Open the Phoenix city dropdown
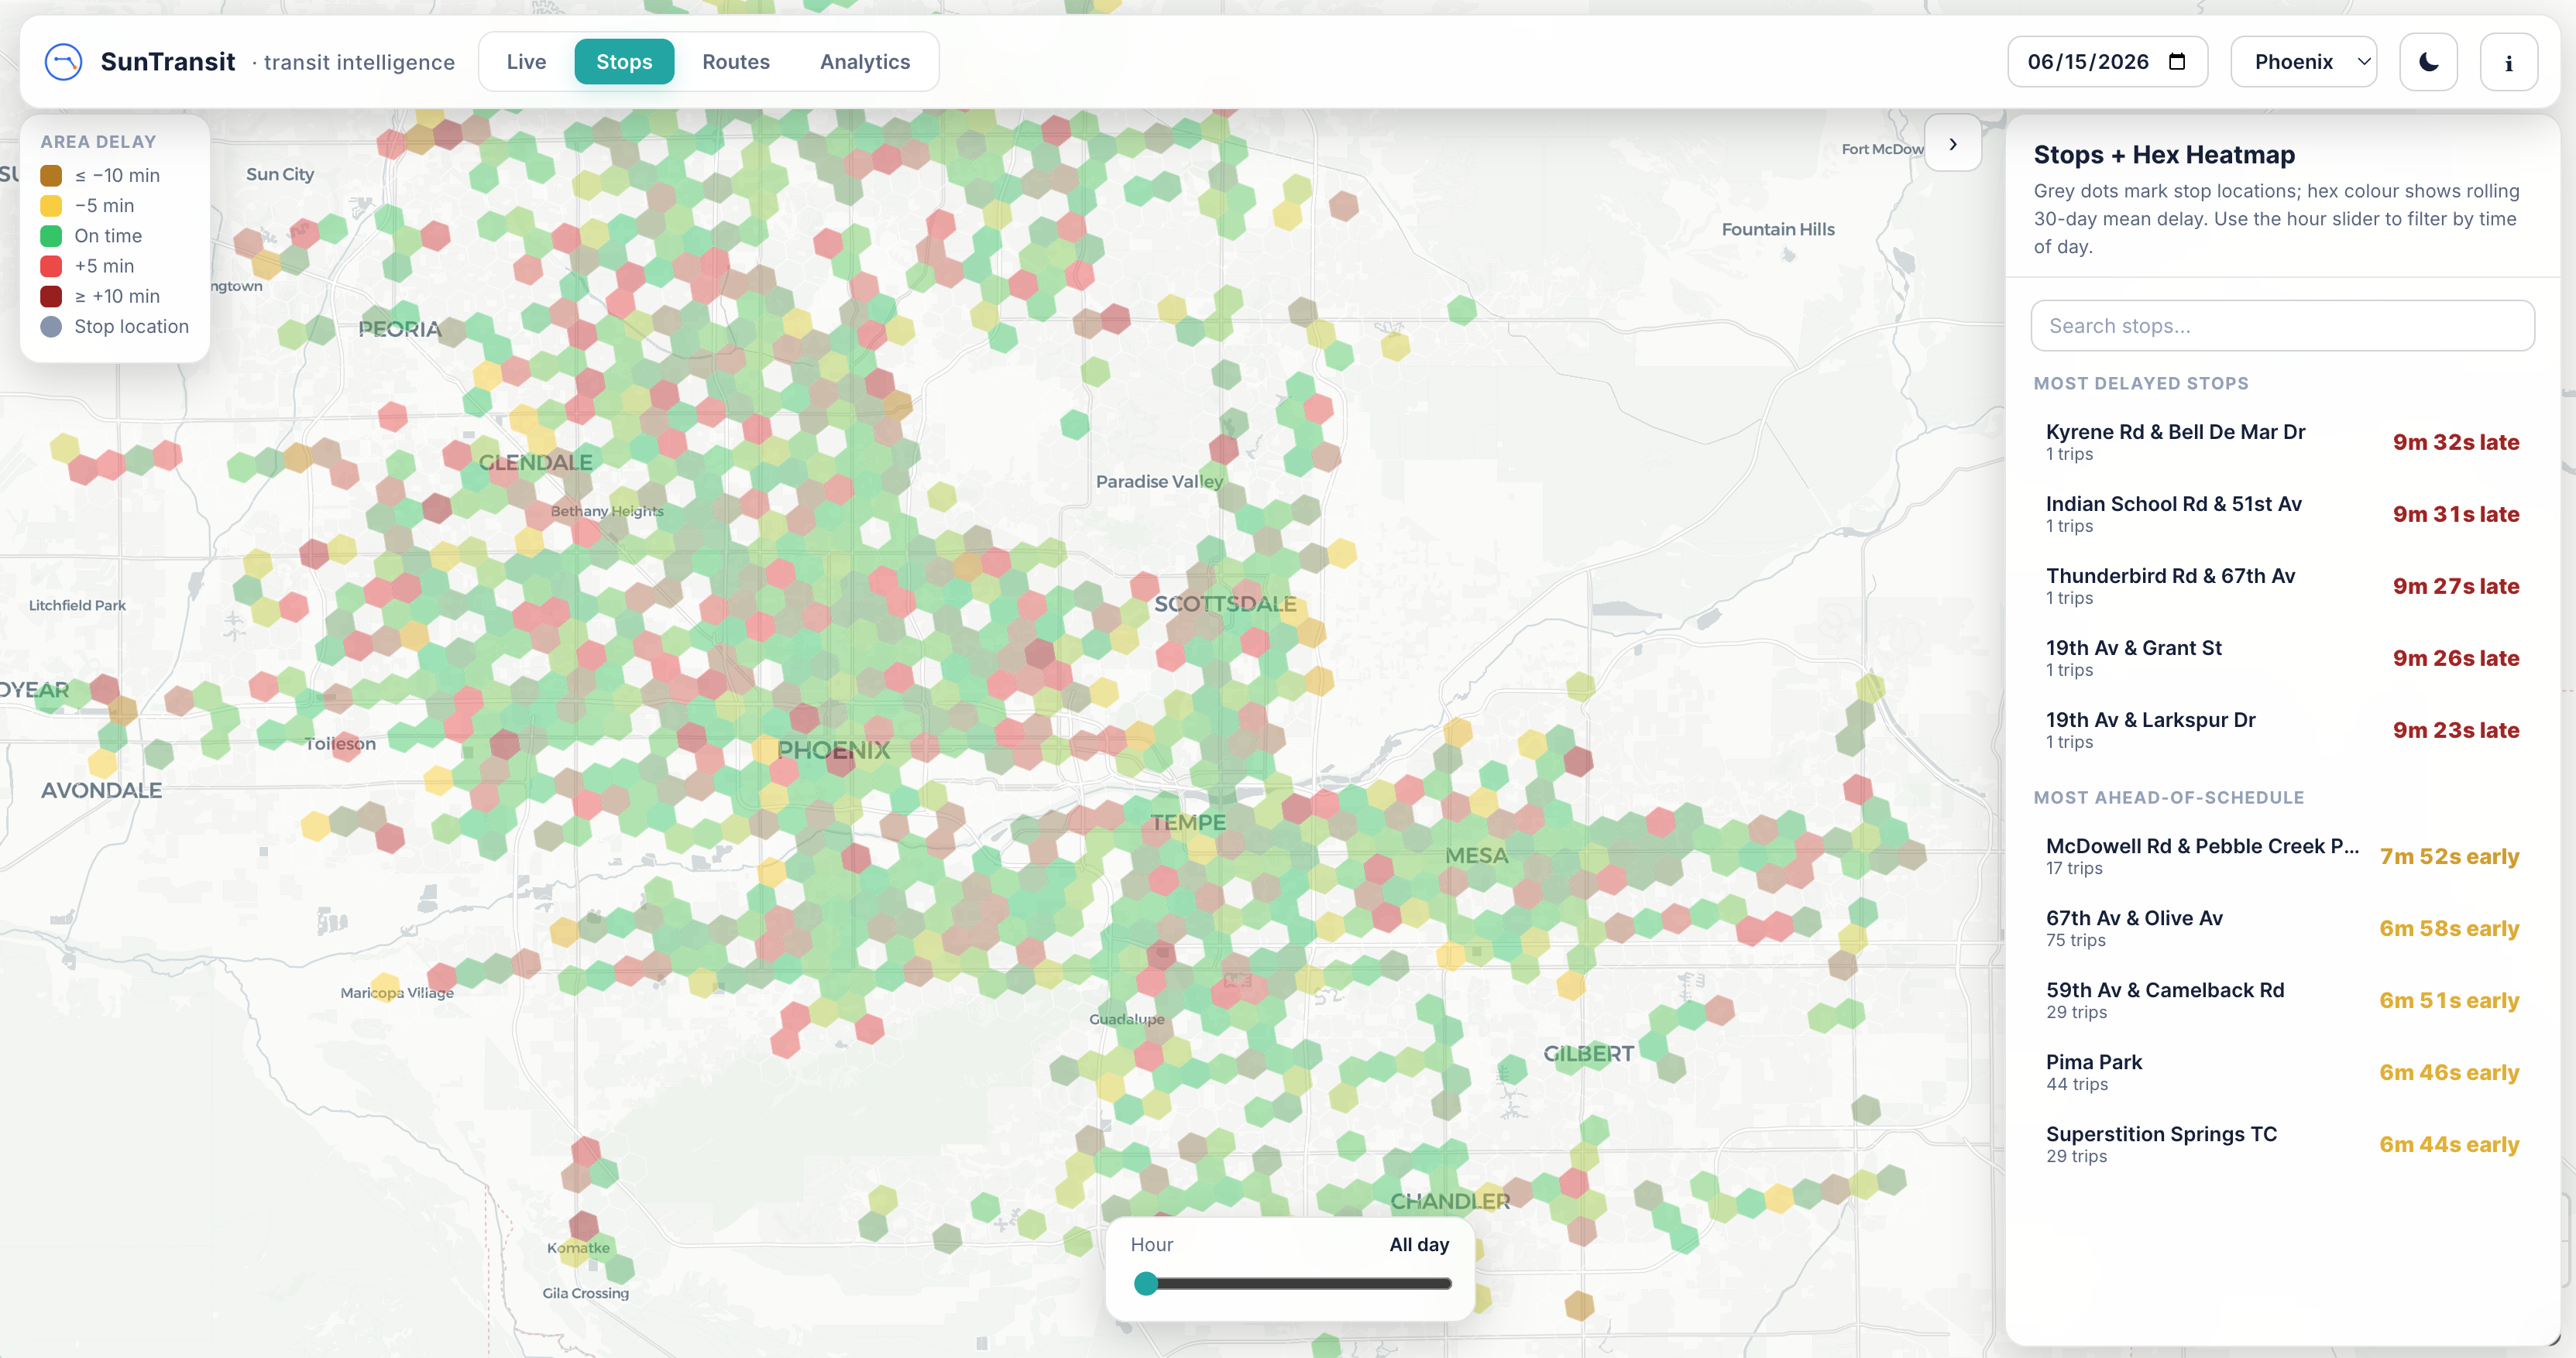 pyautogui.click(x=2303, y=62)
